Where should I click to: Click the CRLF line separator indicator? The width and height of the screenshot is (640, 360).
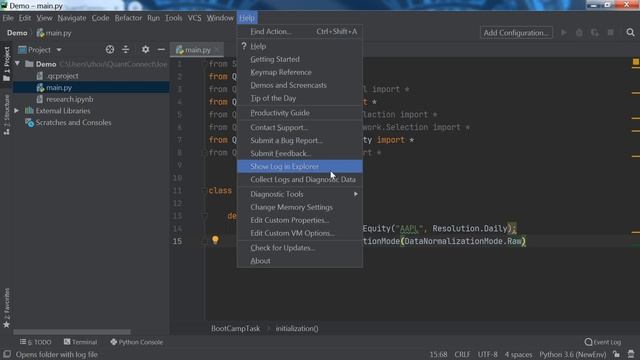point(462,354)
